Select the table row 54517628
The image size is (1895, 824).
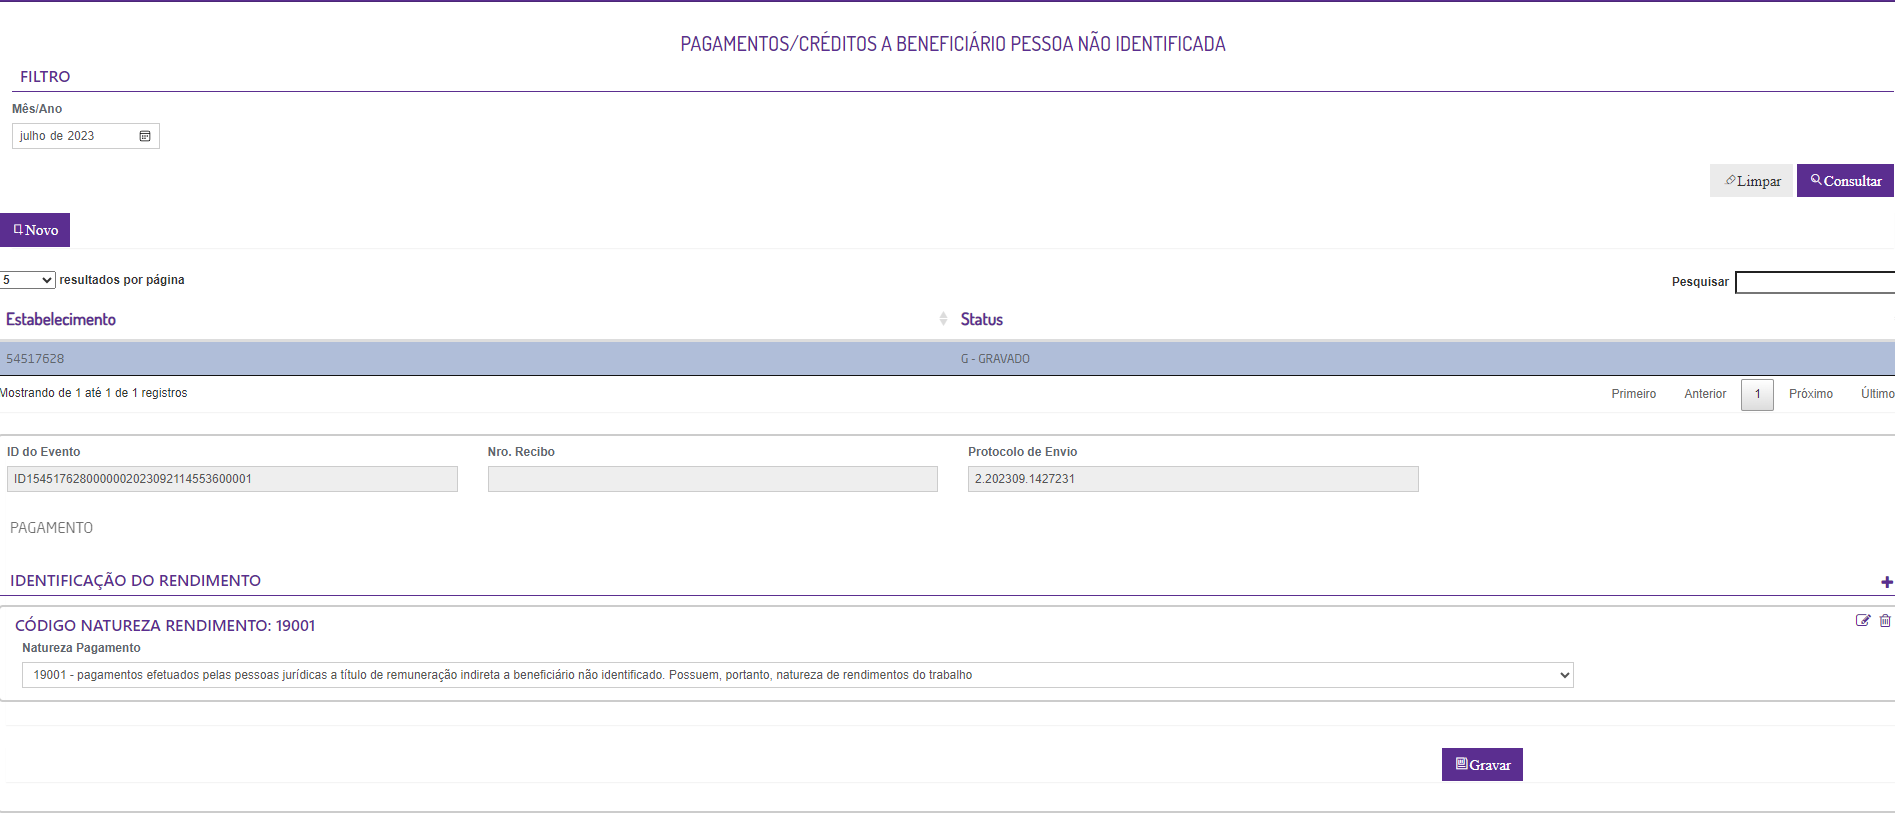coord(947,359)
